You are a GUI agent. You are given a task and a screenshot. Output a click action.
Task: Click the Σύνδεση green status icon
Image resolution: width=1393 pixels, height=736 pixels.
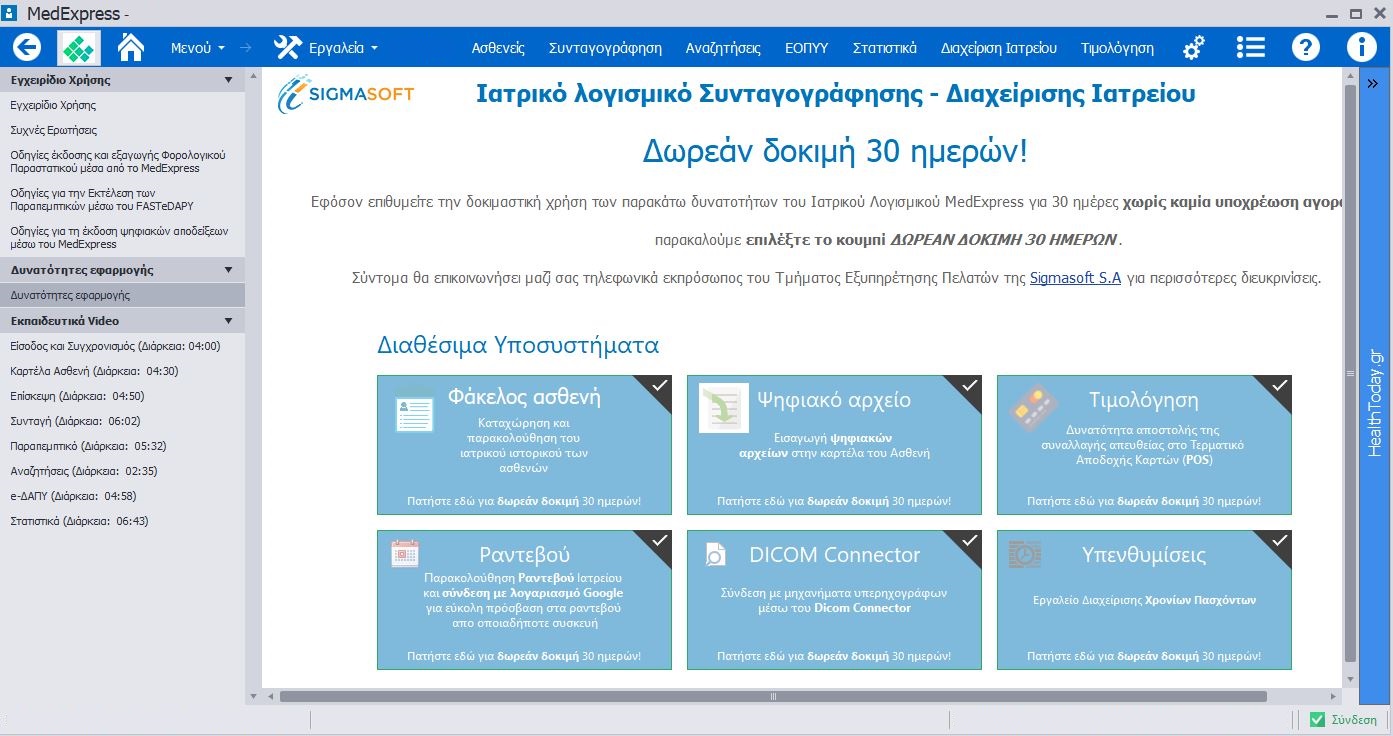click(1317, 719)
